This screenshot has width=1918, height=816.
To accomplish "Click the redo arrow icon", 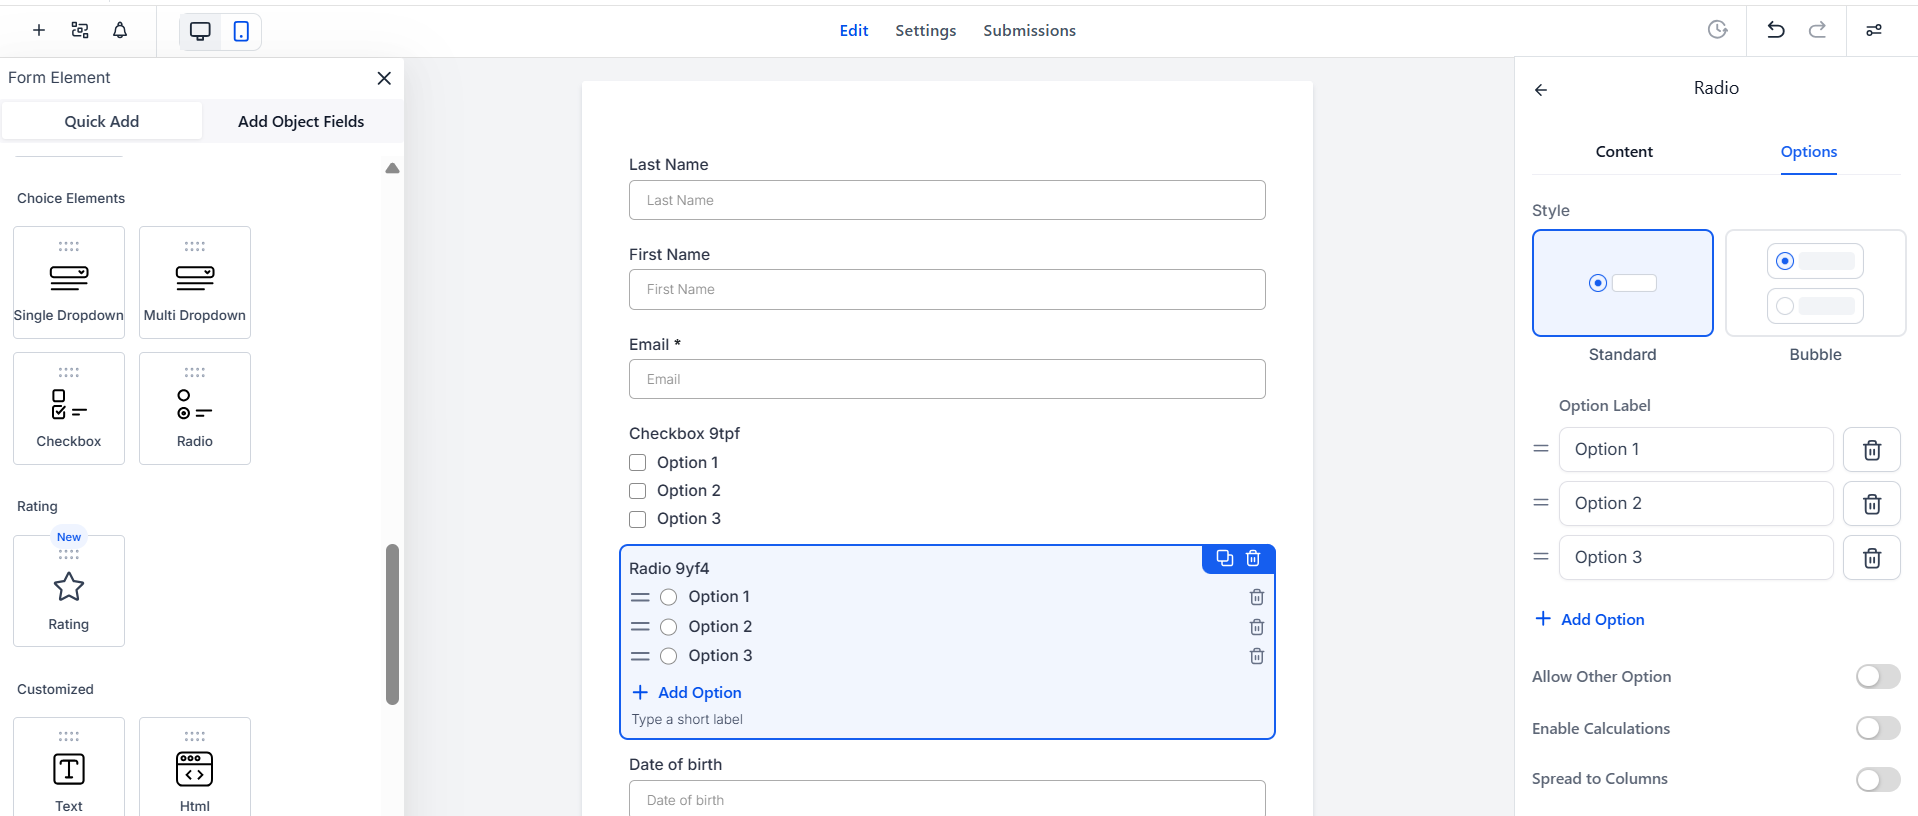I will coord(1817,30).
